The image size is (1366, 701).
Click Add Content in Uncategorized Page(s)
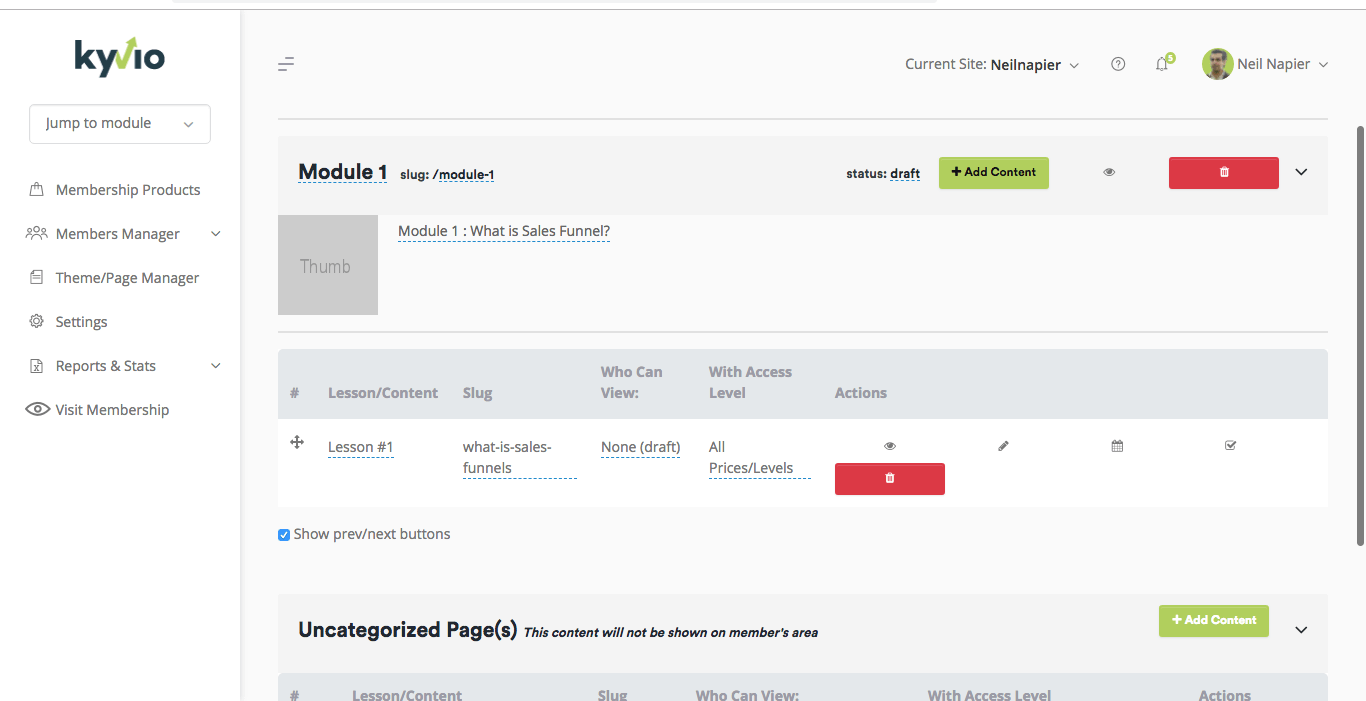point(1214,620)
